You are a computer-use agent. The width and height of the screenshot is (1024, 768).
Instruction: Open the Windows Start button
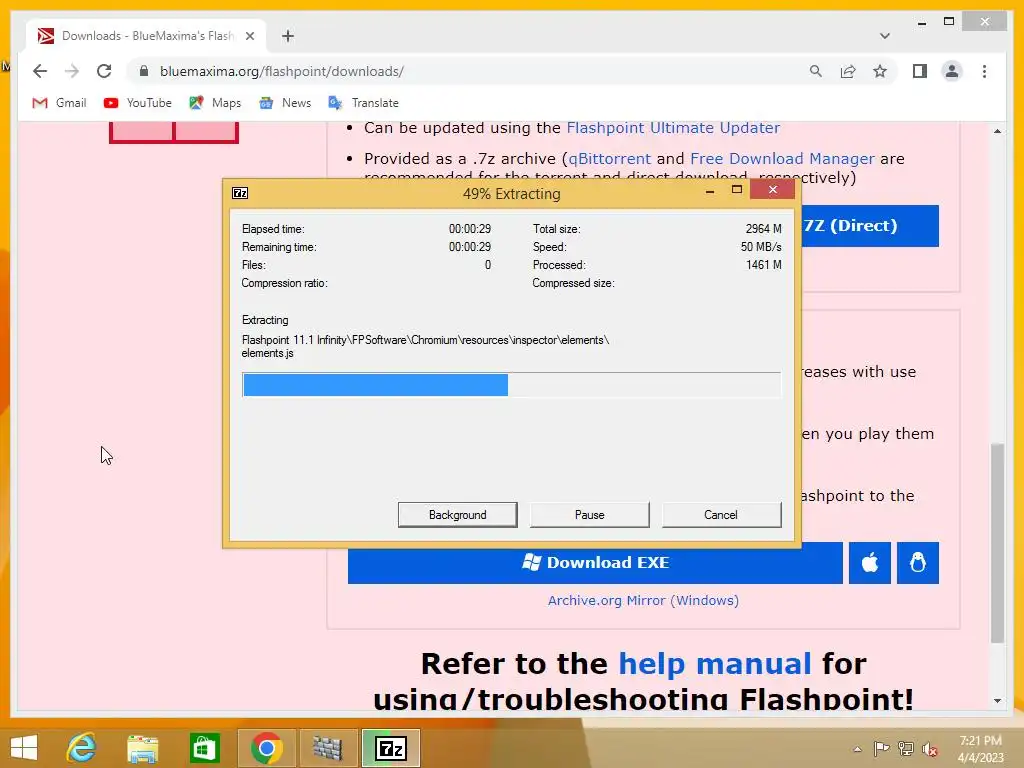[x=24, y=748]
